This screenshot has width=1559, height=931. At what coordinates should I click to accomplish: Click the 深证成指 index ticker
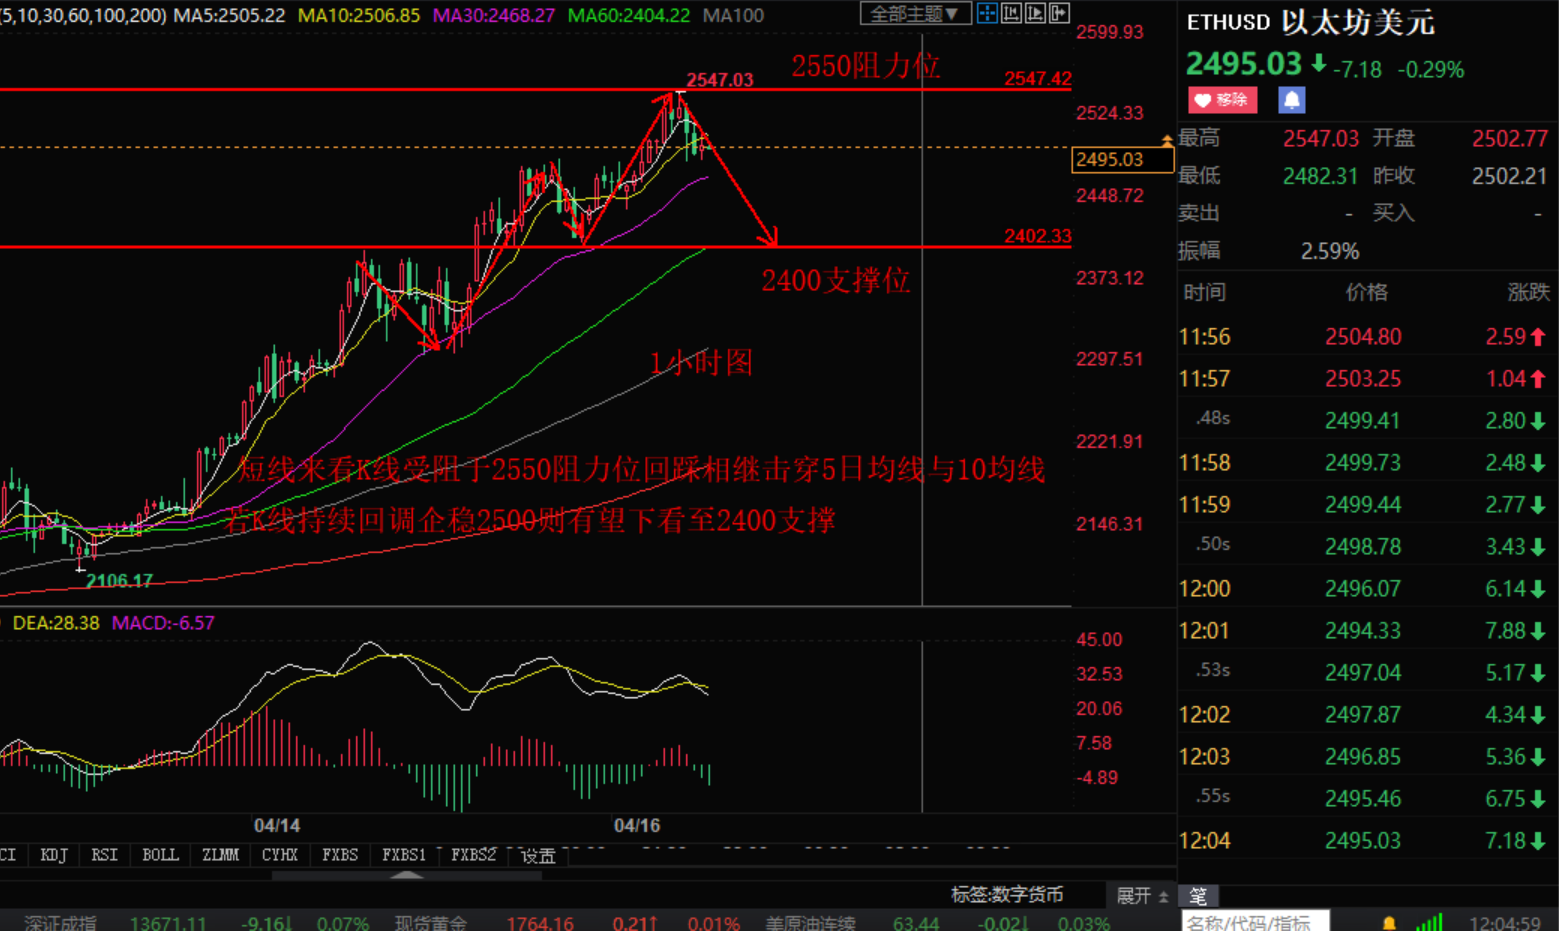tap(60, 923)
